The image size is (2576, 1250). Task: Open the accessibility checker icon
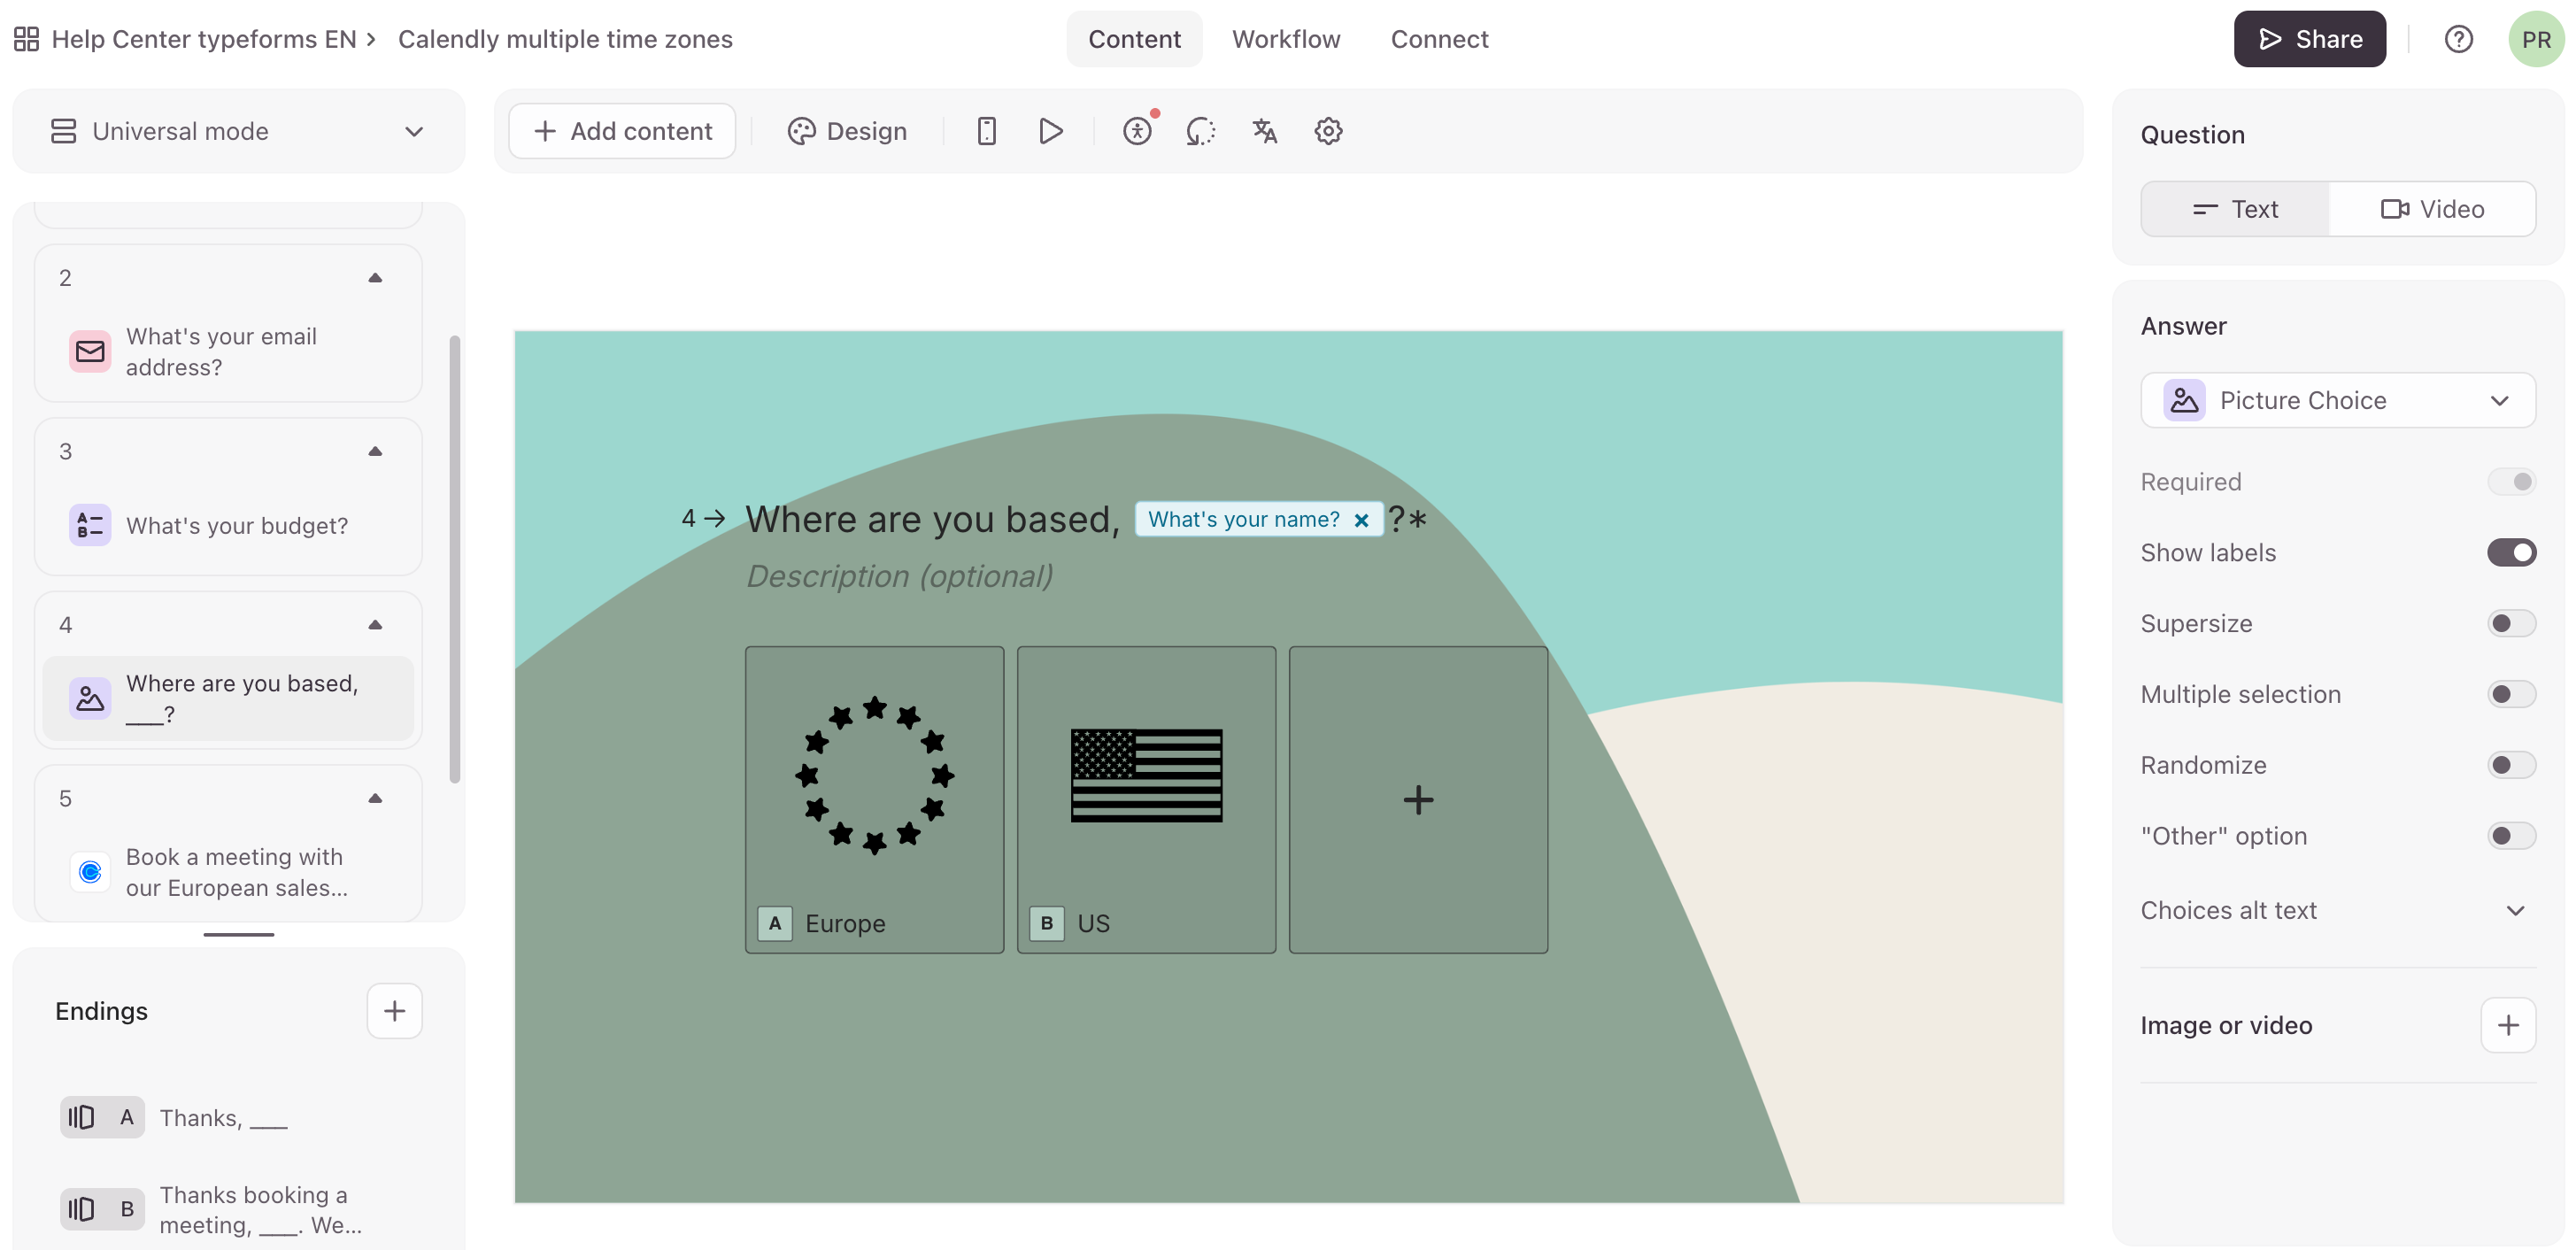click(1137, 131)
